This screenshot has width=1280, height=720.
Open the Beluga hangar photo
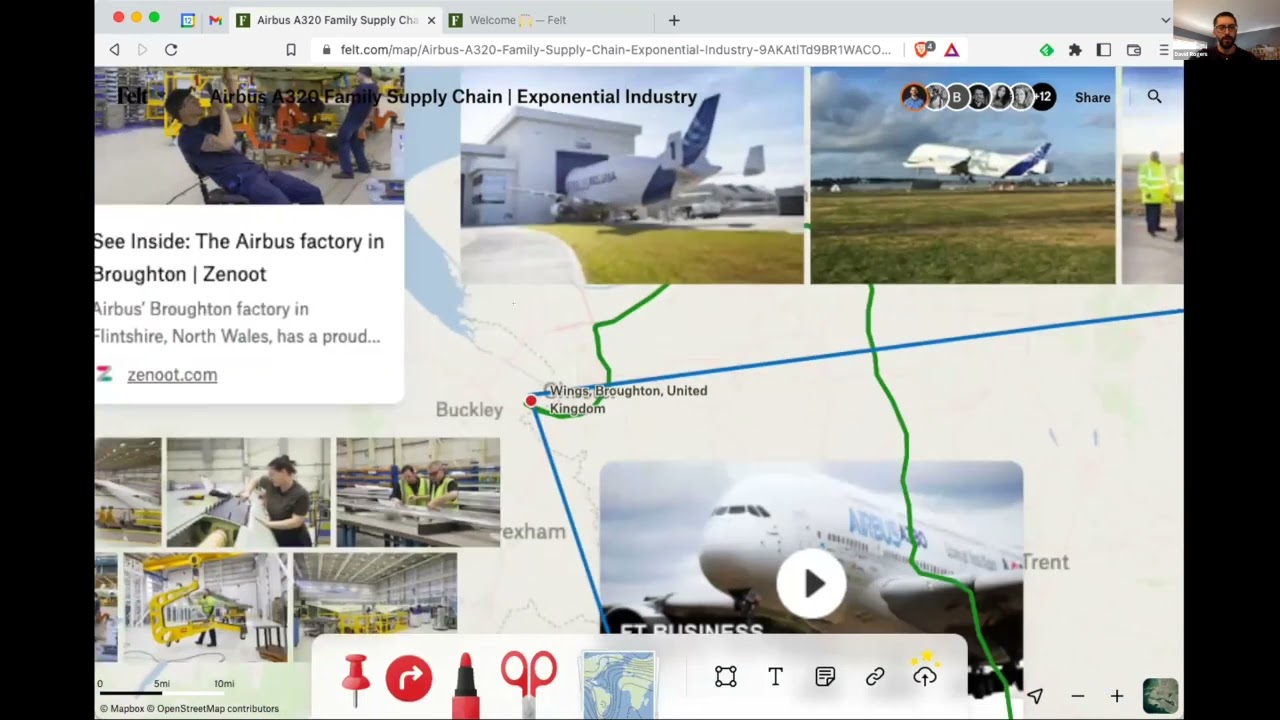(631, 175)
